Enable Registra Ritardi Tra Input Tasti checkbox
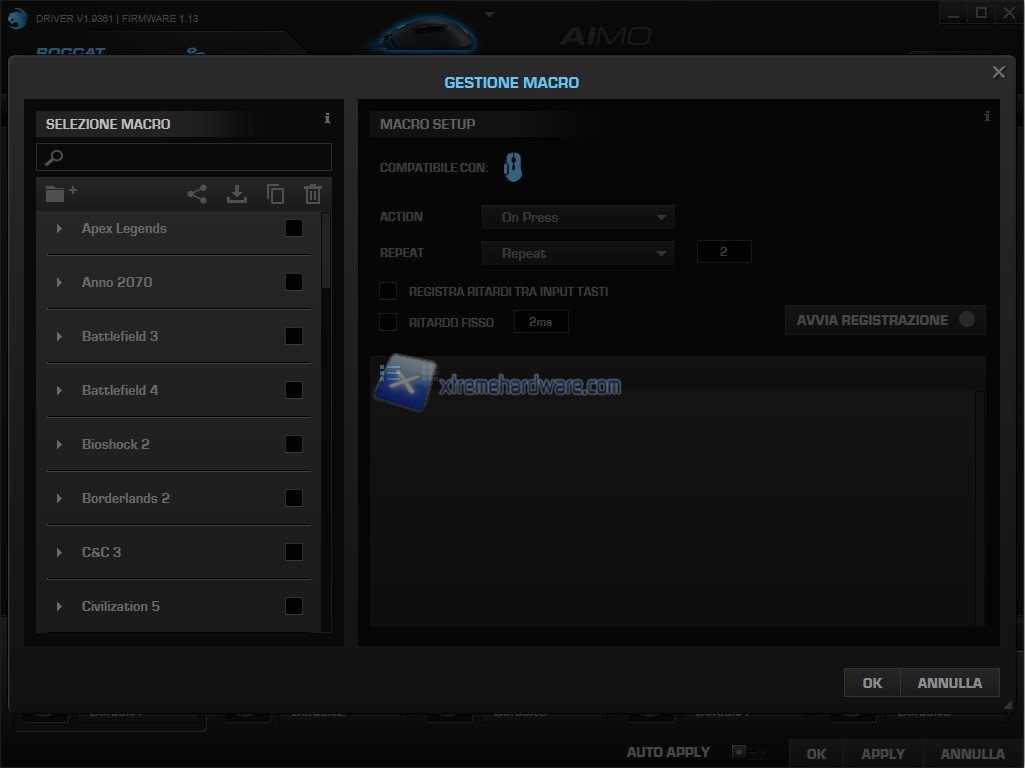This screenshot has height=768, width=1025. 388,291
